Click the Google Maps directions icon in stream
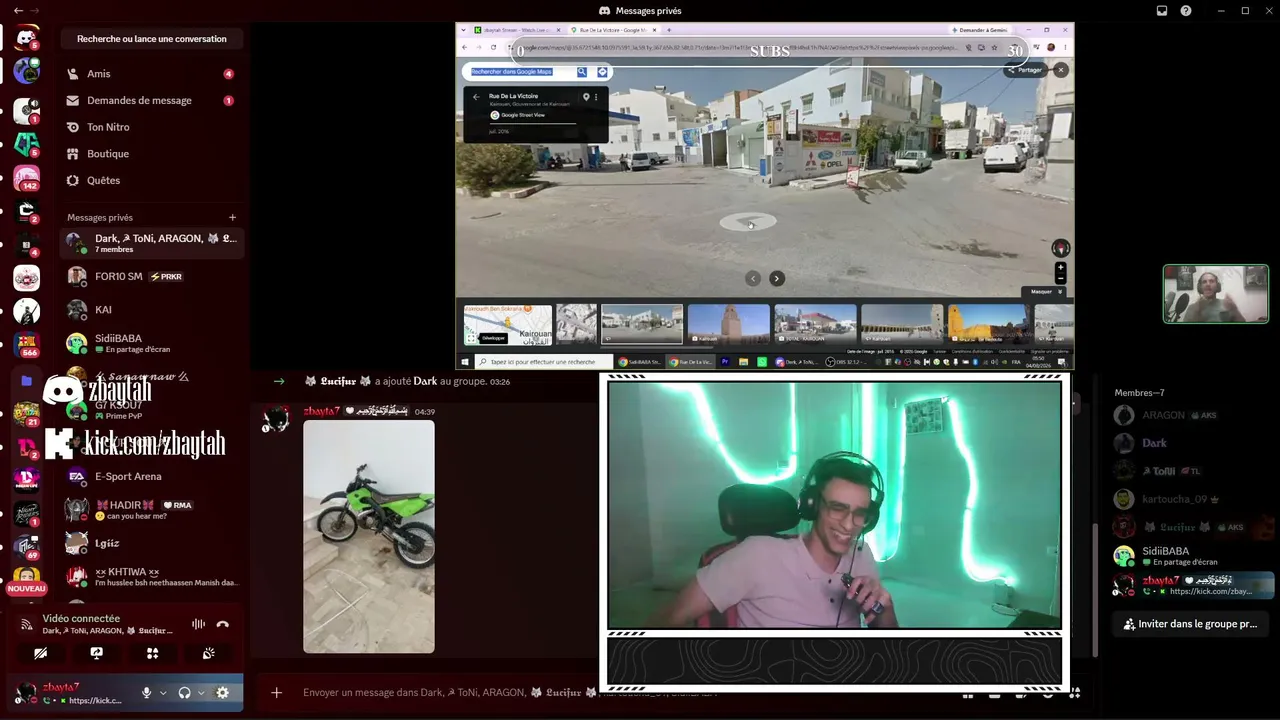This screenshot has height=720, width=1280. (602, 72)
